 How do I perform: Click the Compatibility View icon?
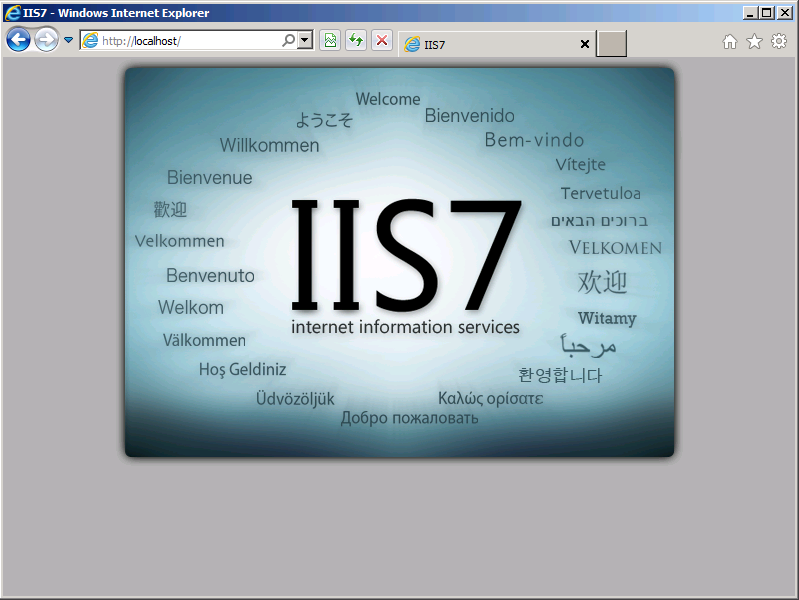pyautogui.click(x=330, y=40)
